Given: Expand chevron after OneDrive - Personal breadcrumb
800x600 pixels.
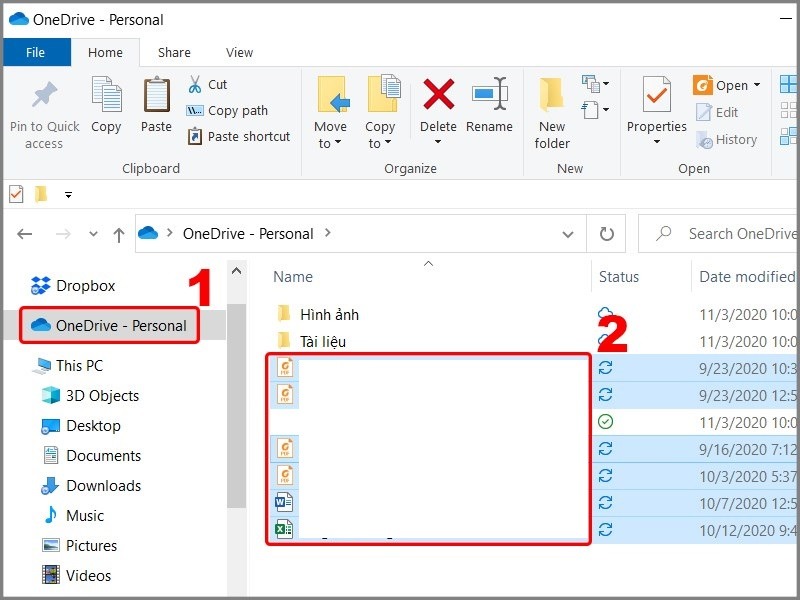Looking at the screenshot, I should point(328,233).
